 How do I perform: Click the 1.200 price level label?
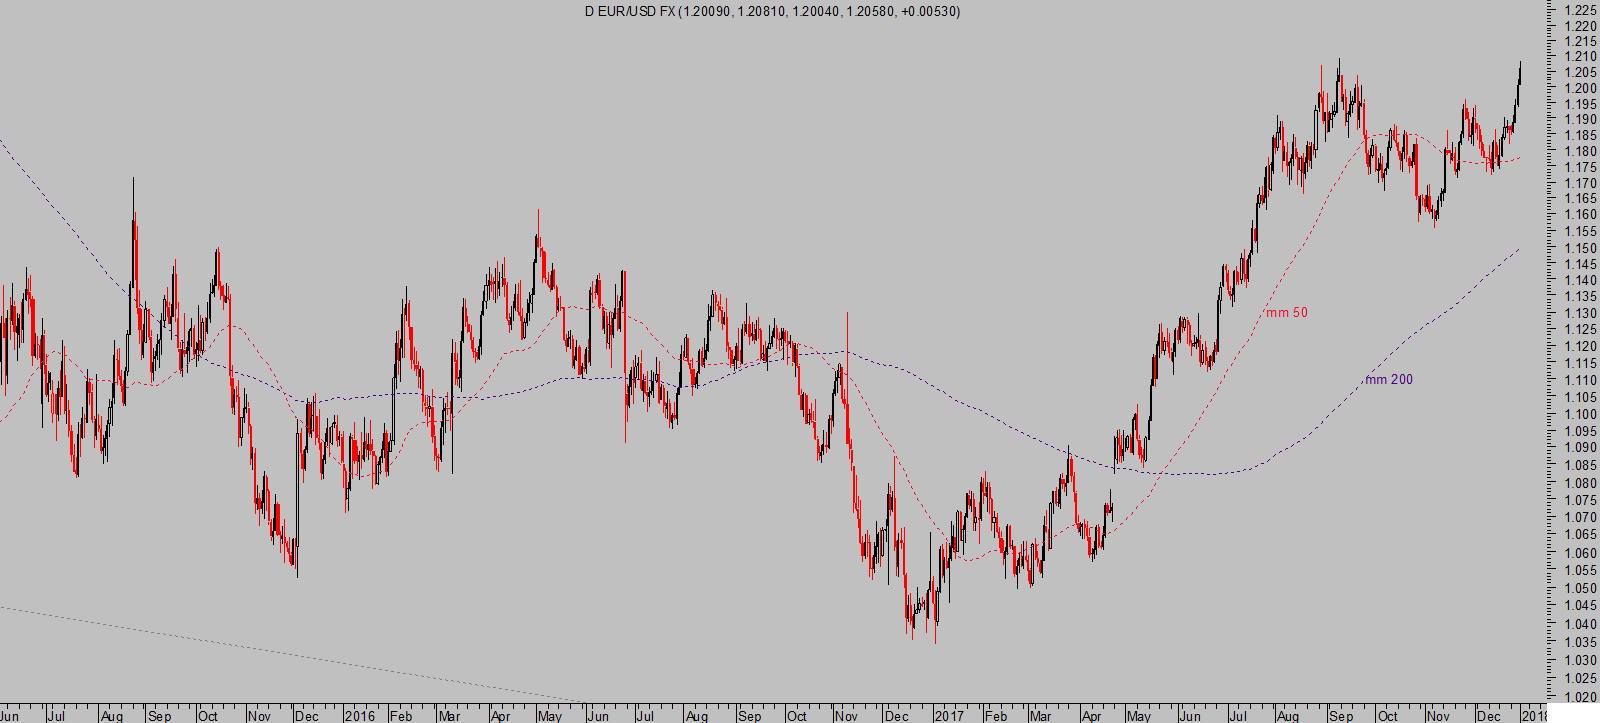pos(1580,88)
